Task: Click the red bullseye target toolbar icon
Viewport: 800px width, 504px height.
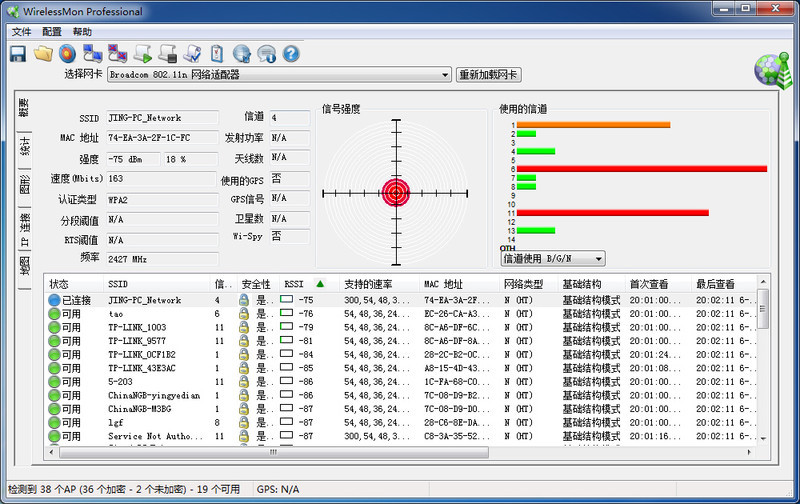Action: tap(67, 54)
